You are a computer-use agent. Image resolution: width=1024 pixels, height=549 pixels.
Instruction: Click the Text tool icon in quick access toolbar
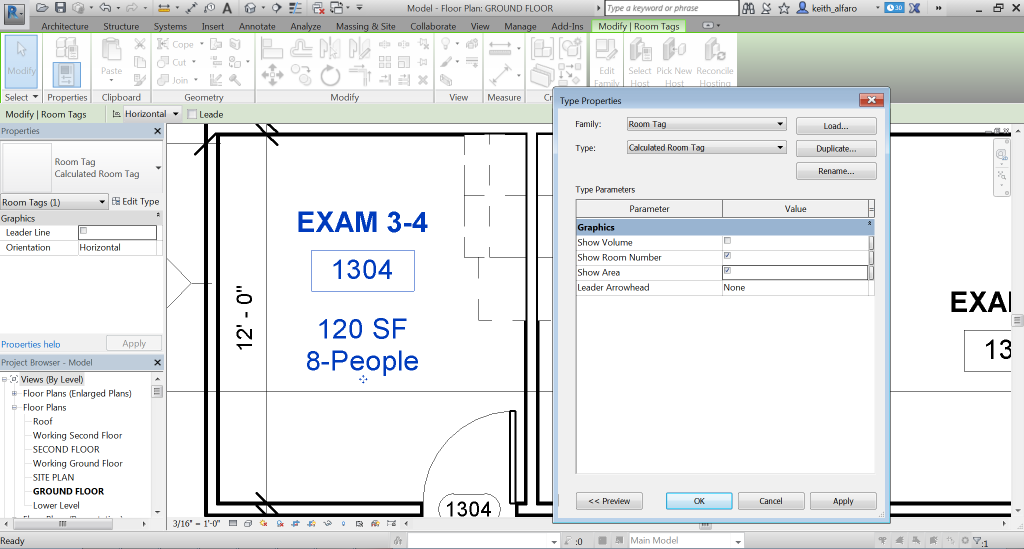pyautogui.click(x=229, y=8)
